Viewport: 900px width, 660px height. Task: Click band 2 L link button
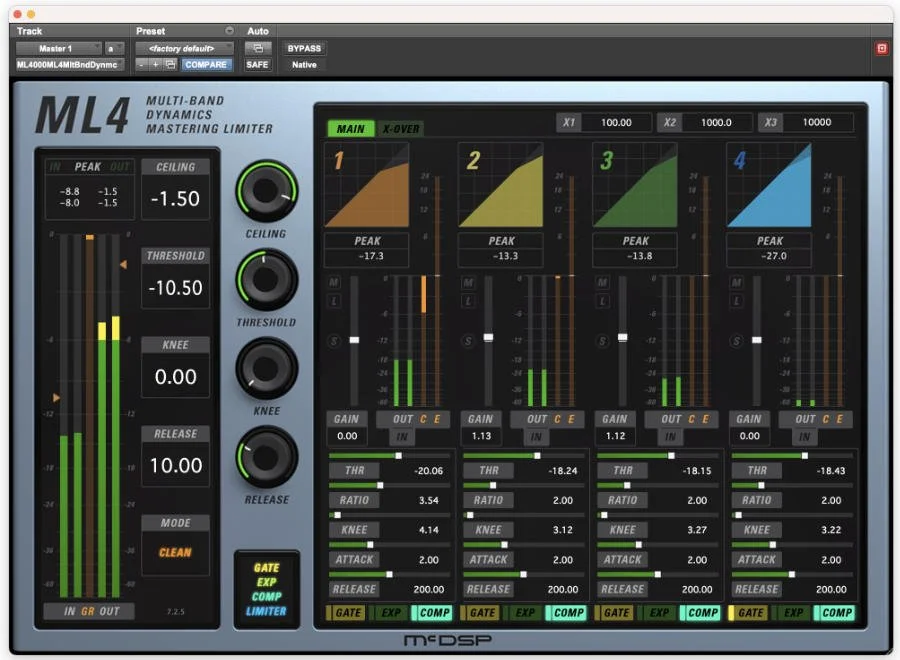(468, 301)
